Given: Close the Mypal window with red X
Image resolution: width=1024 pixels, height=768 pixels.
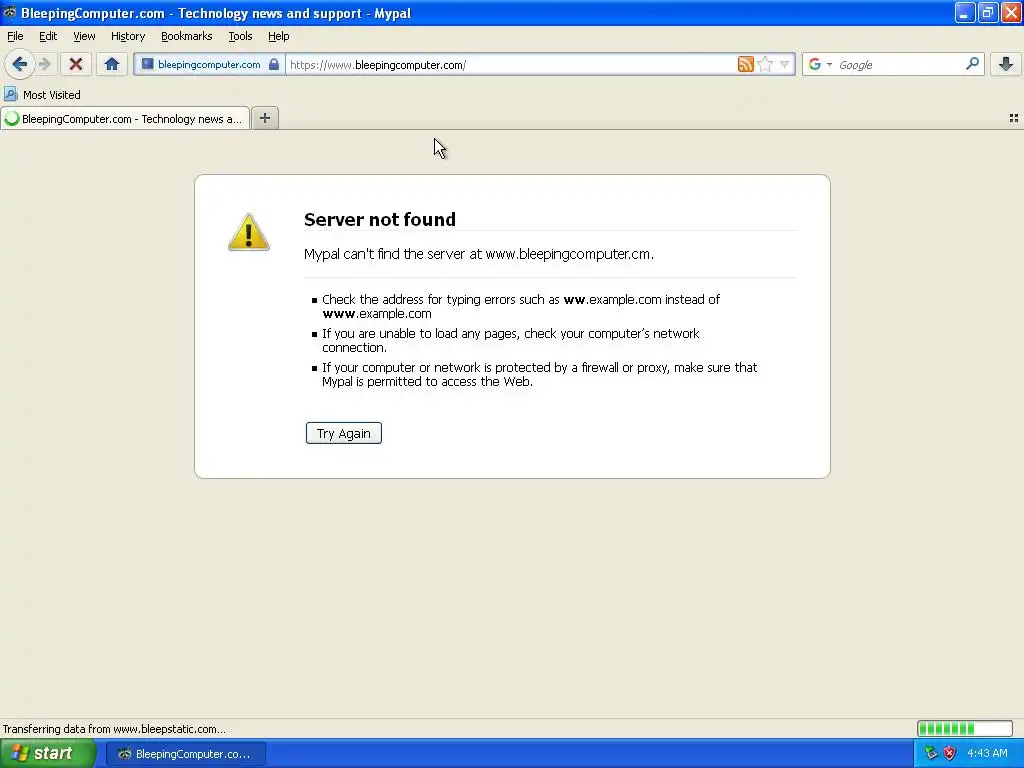Looking at the screenshot, I should (x=1011, y=12).
